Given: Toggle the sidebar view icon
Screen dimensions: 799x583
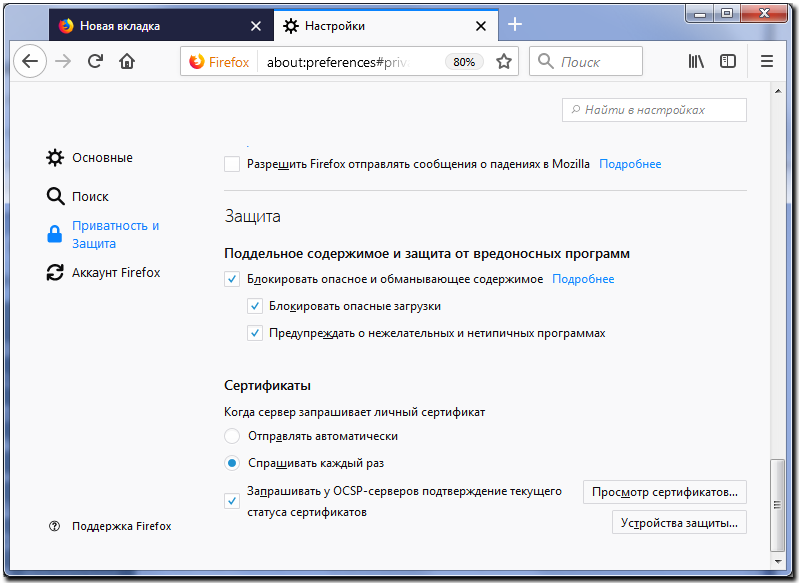Looking at the screenshot, I should (x=728, y=61).
